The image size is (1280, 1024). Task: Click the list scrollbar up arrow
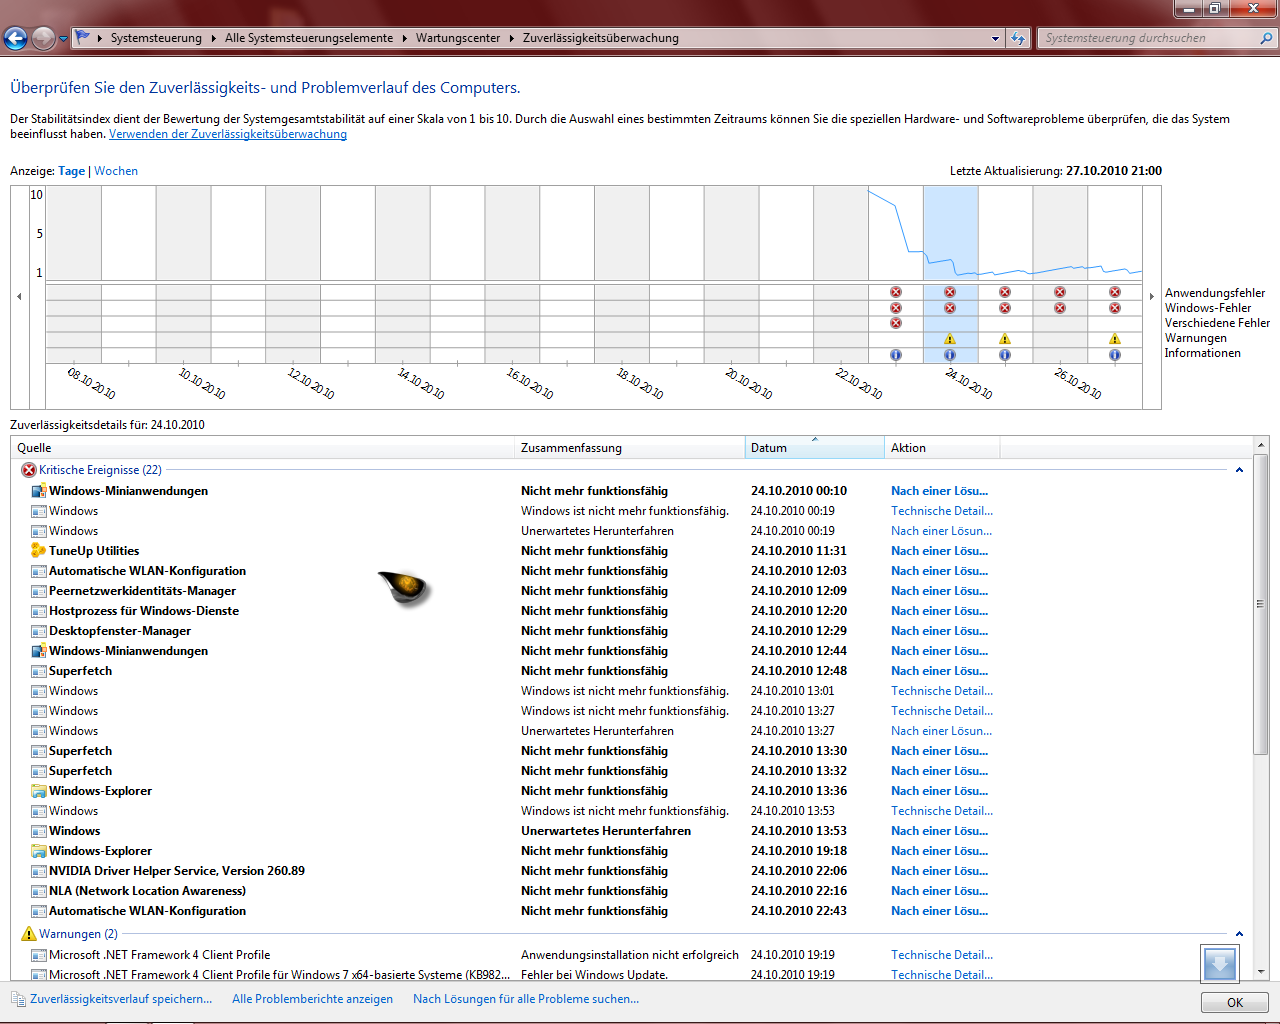click(x=1260, y=445)
